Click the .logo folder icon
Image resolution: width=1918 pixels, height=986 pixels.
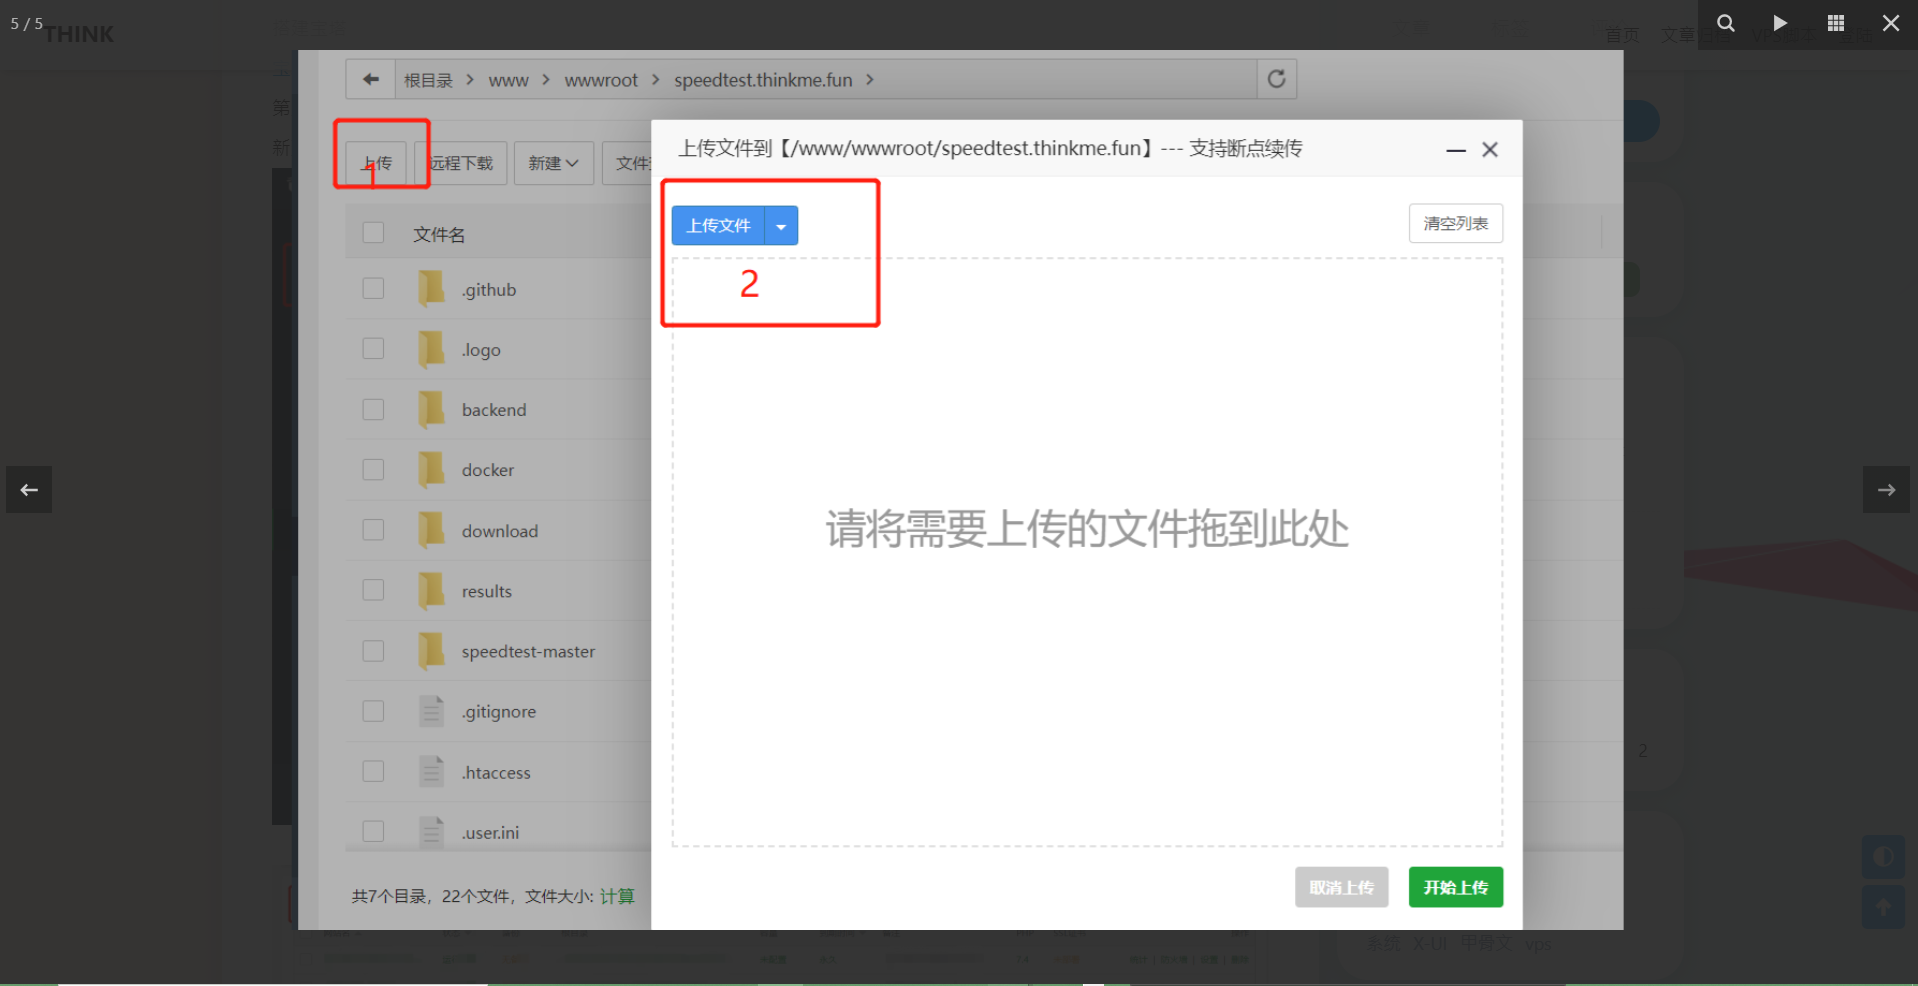pyautogui.click(x=431, y=350)
